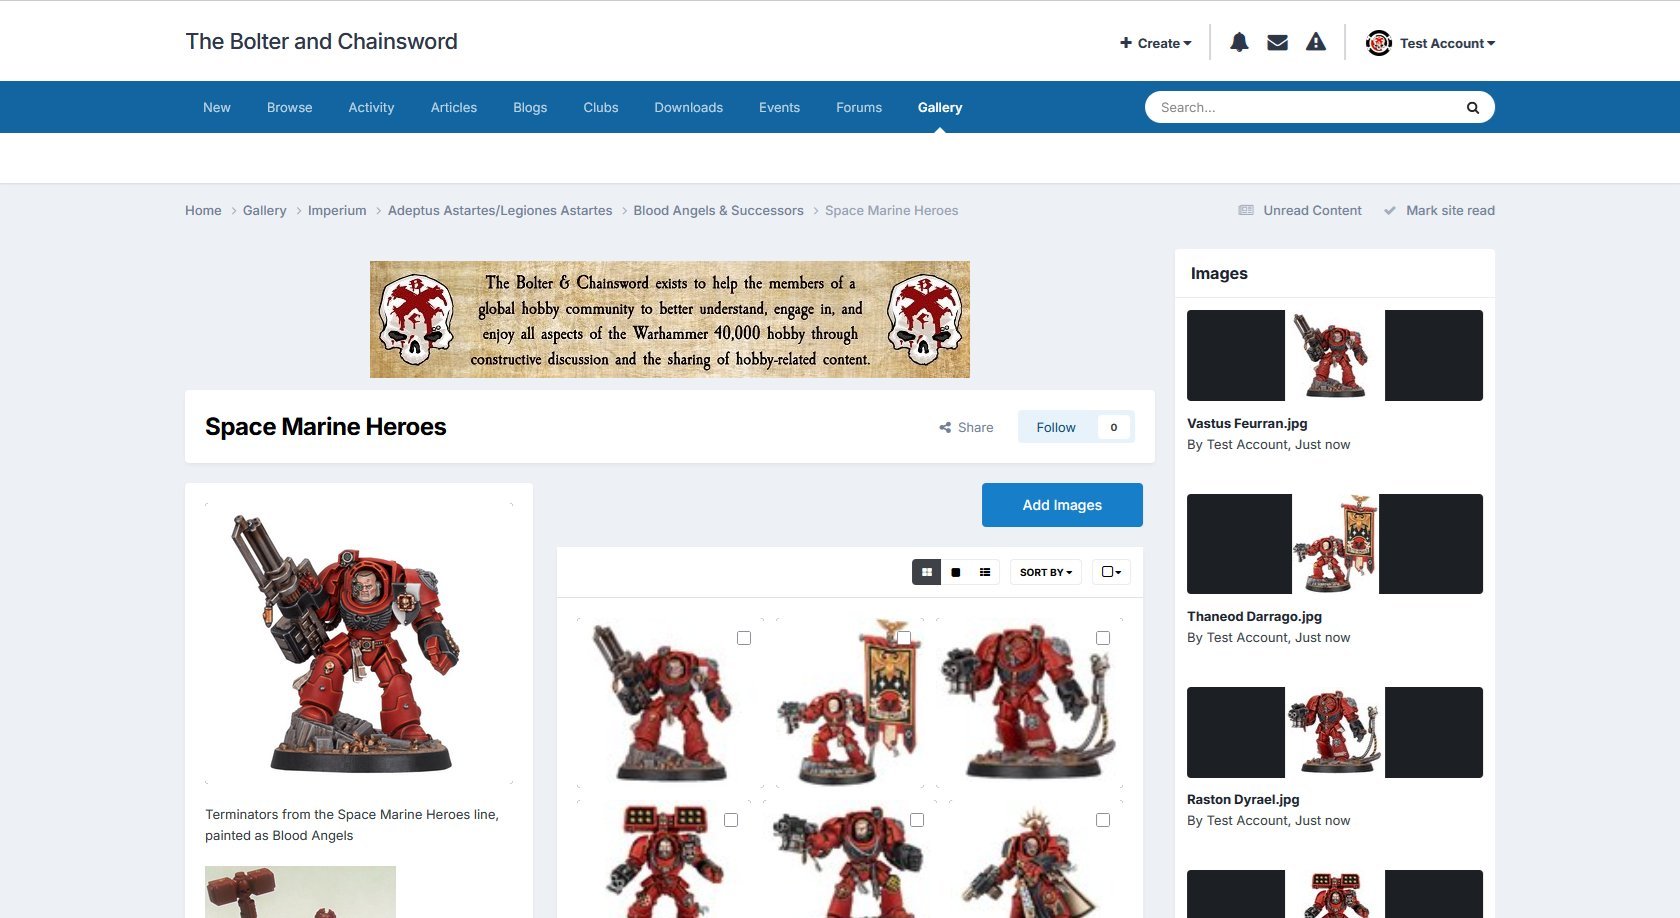Click the warning triangle reports icon
The image size is (1680, 918).
(1316, 42)
